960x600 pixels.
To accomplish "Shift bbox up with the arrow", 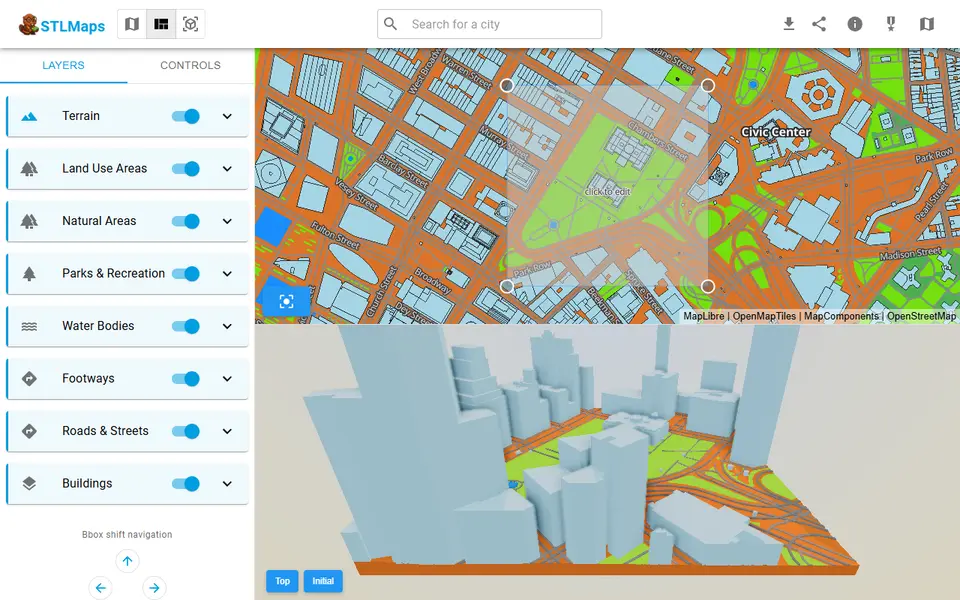I will click(x=127, y=561).
